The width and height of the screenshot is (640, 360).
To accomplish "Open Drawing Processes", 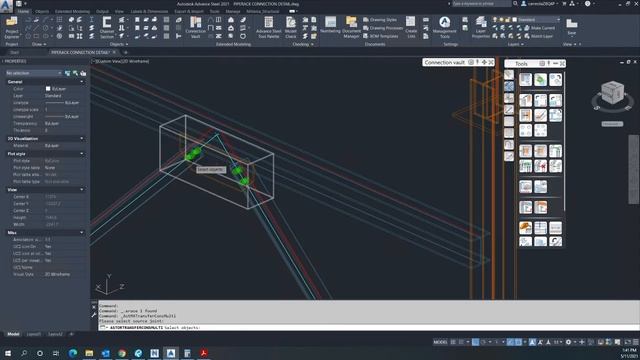I will (x=382, y=28).
